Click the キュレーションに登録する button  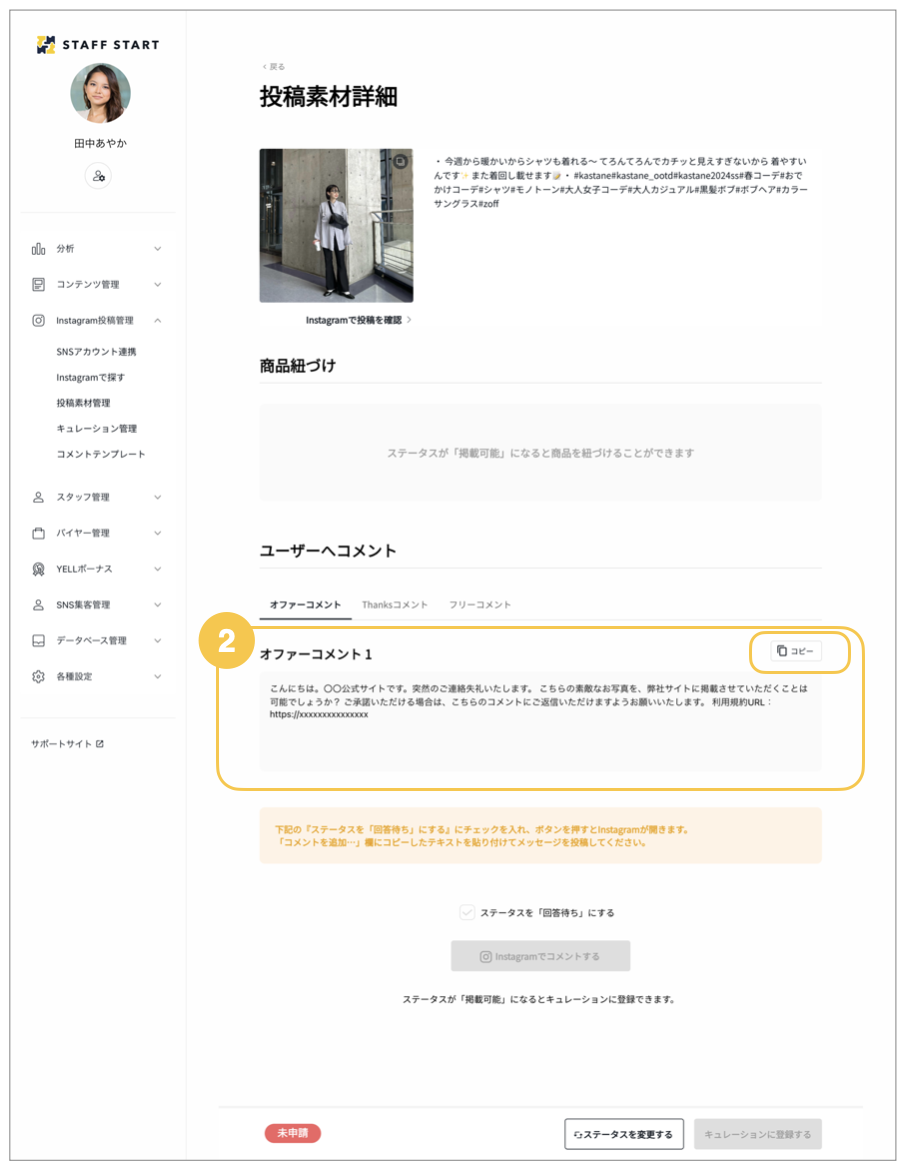click(758, 1134)
